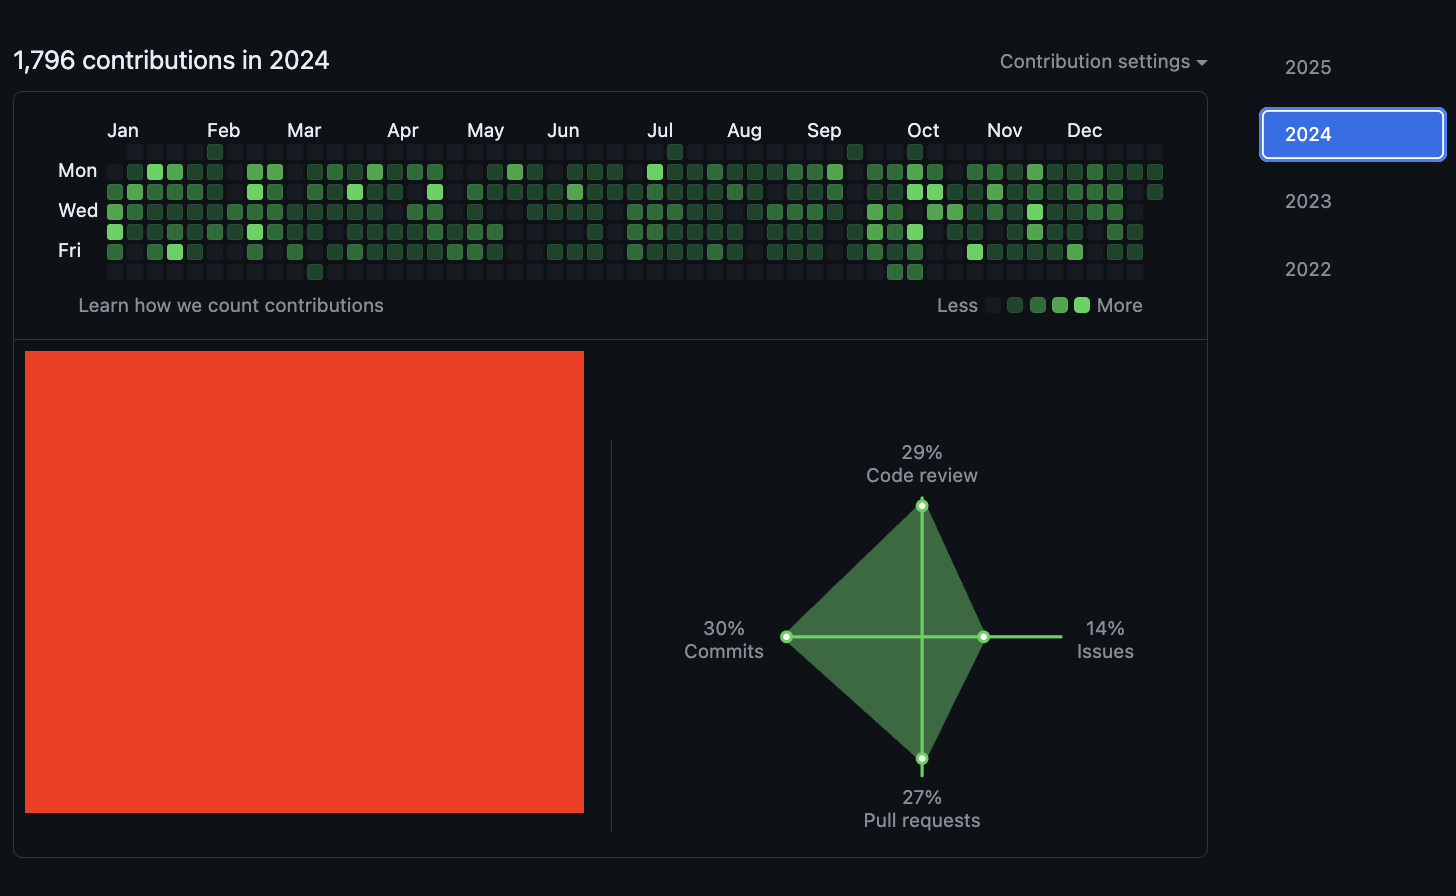Viewport: 1456px width, 896px height.
Task: Click the green Sunday cell under Oct label
Action: coord(915,152)
